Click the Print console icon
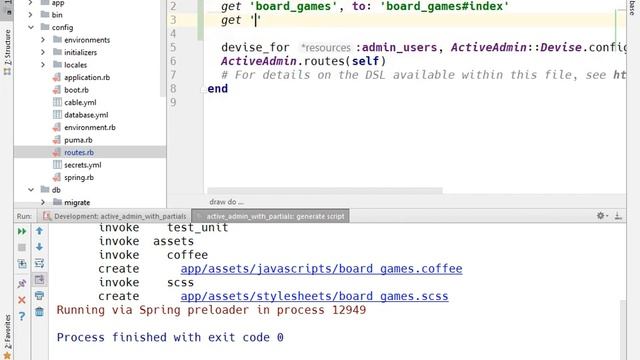640x360 pixels. 39,296
